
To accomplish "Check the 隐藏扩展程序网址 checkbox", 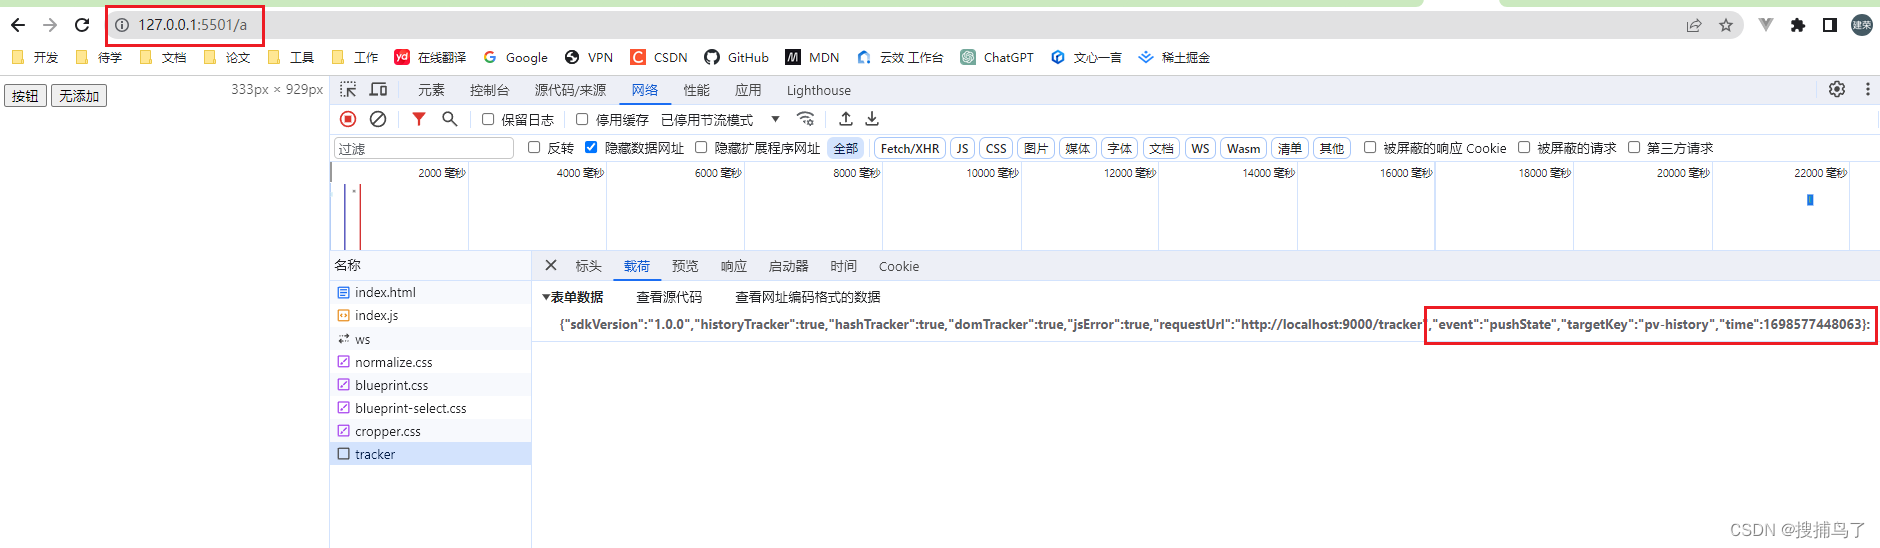I will tap(701, 148).
